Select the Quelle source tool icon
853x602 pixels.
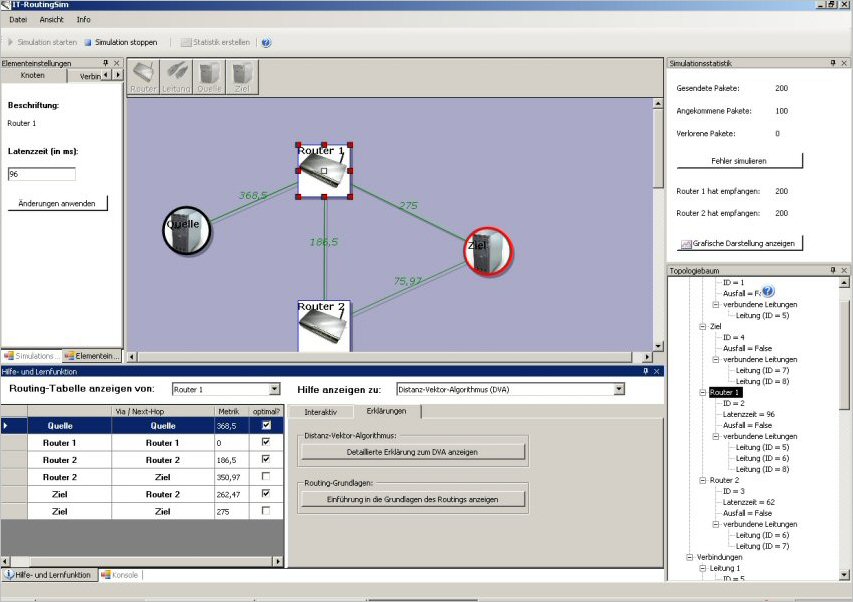pos(208,75)
